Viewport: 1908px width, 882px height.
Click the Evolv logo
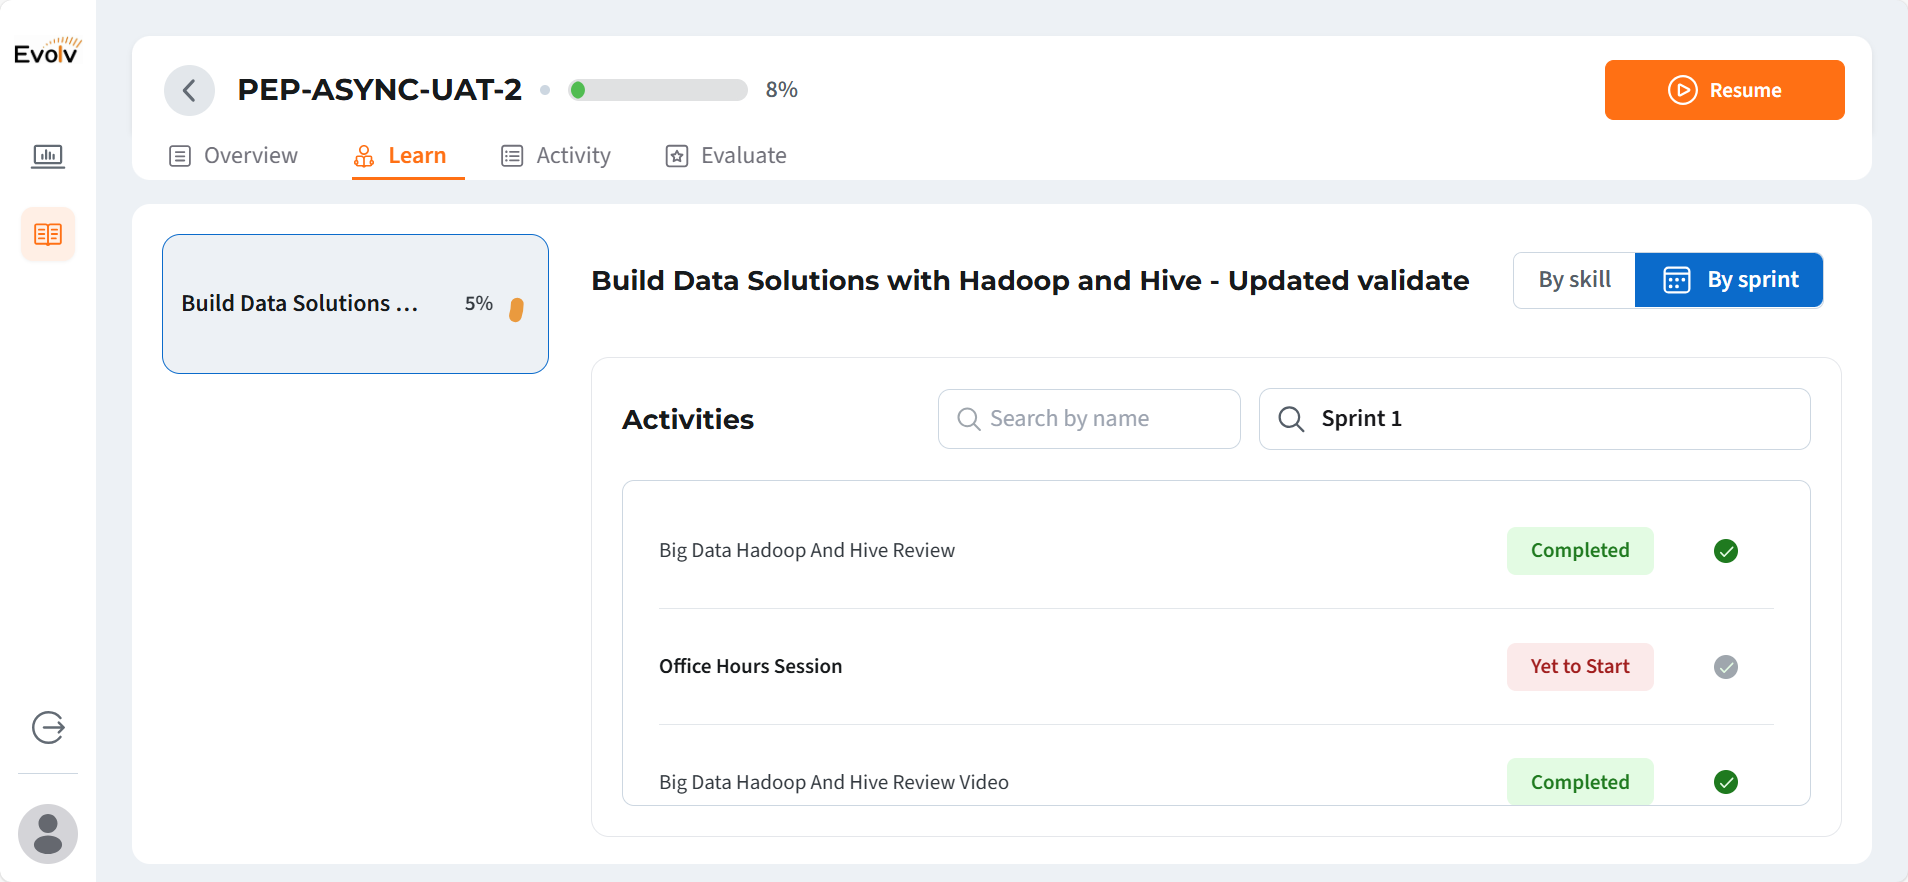point(47,52)
